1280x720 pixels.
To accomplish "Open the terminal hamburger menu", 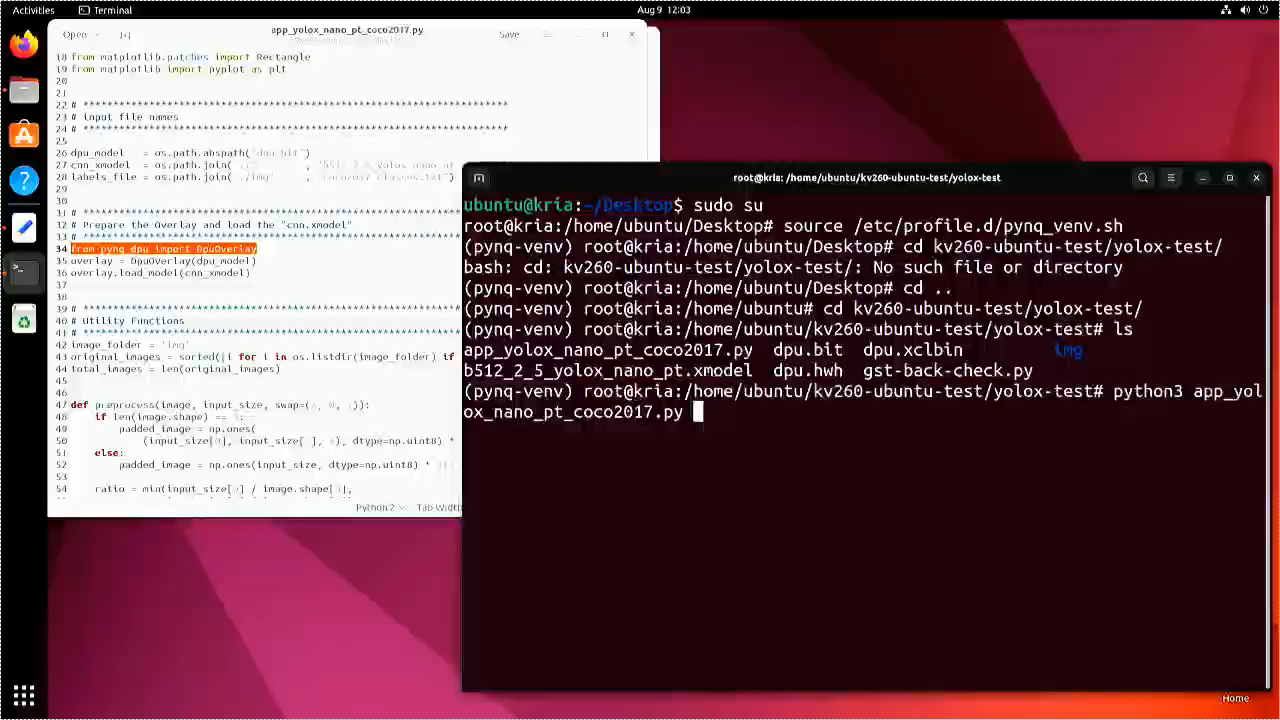I will [1171, 177].
